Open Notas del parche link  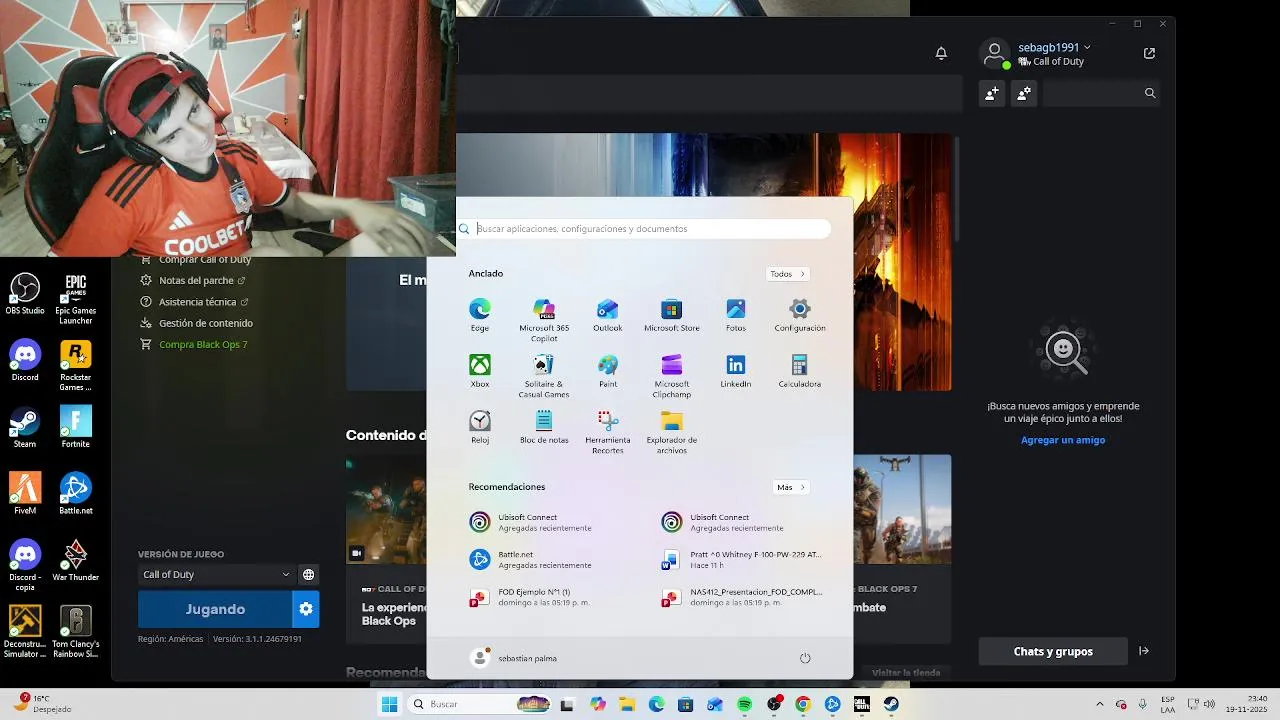pos(195,281)
